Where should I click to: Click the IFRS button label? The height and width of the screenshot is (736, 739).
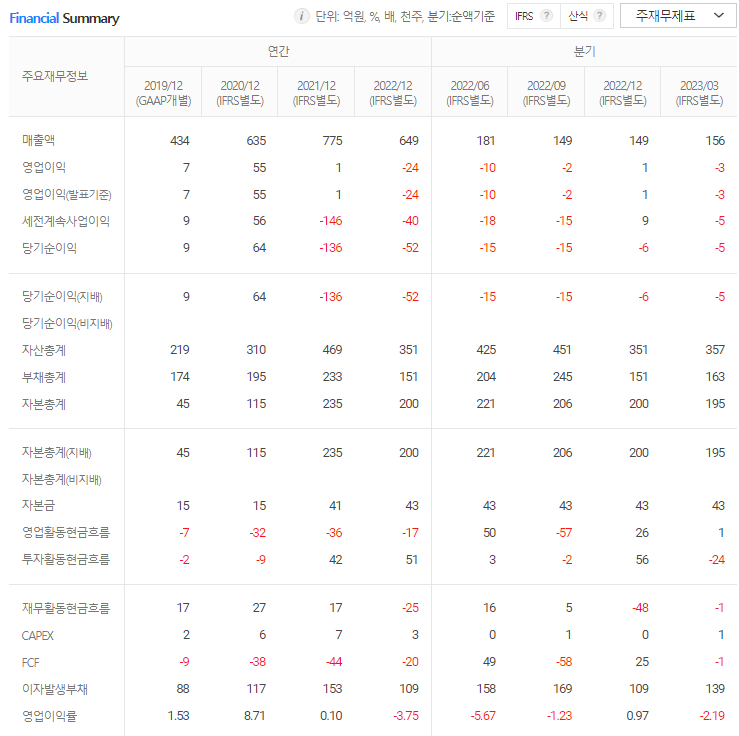[524, 16]
